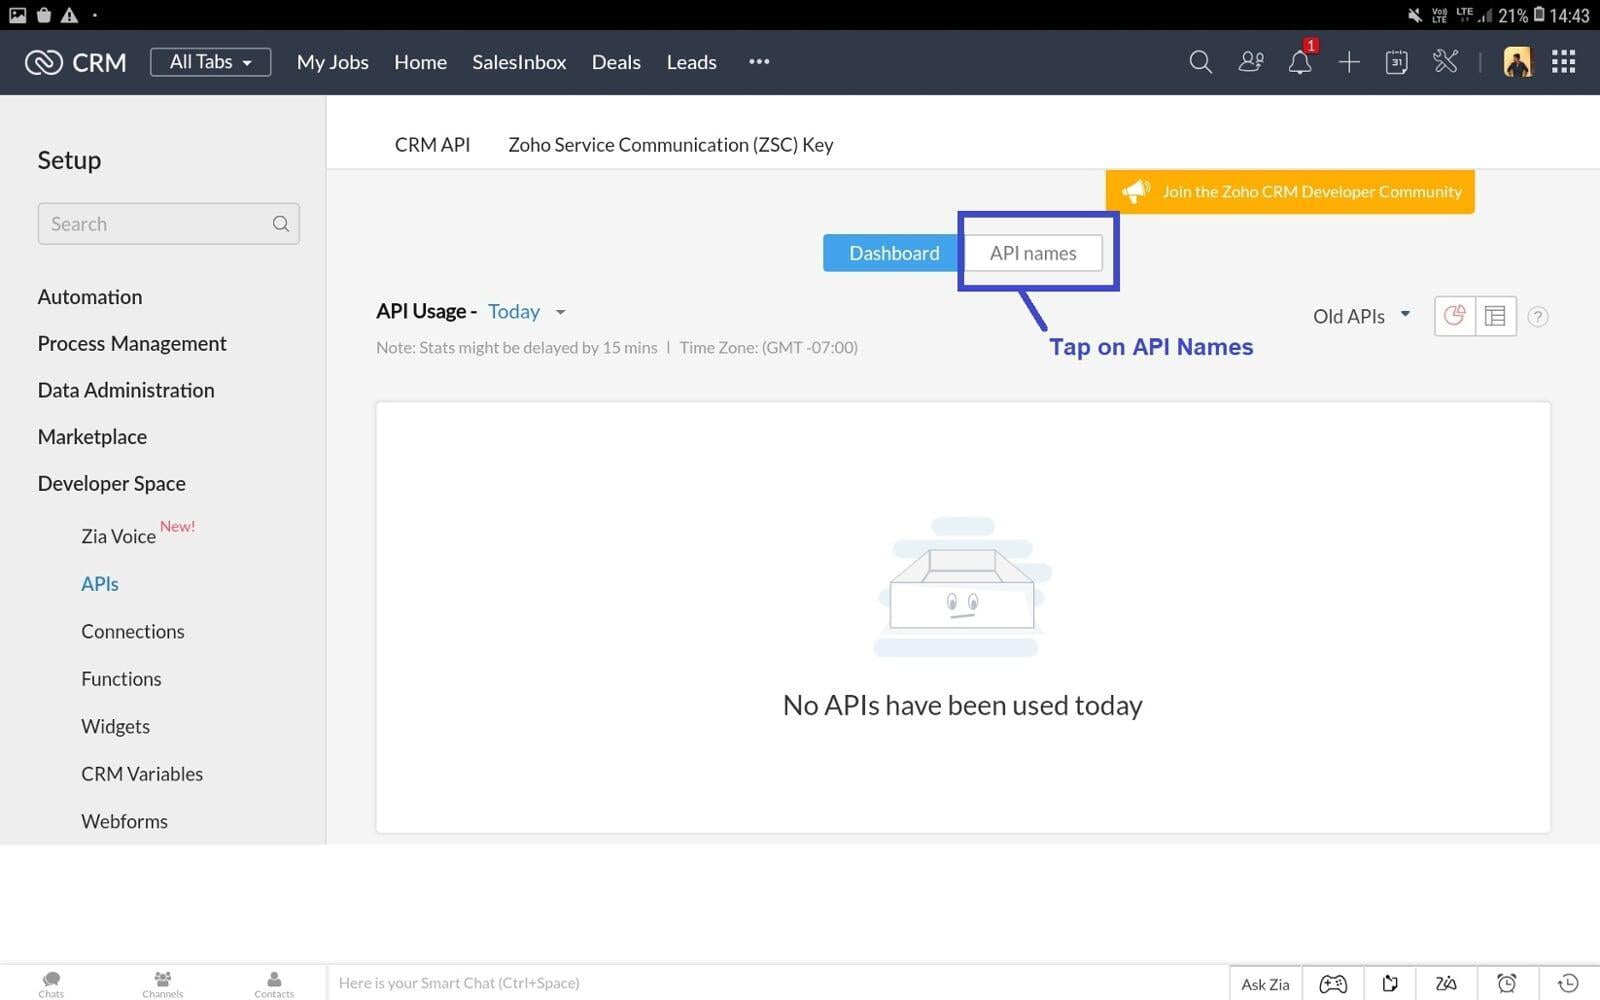Click the megaphone icon on community banner

click(1135, 191)
